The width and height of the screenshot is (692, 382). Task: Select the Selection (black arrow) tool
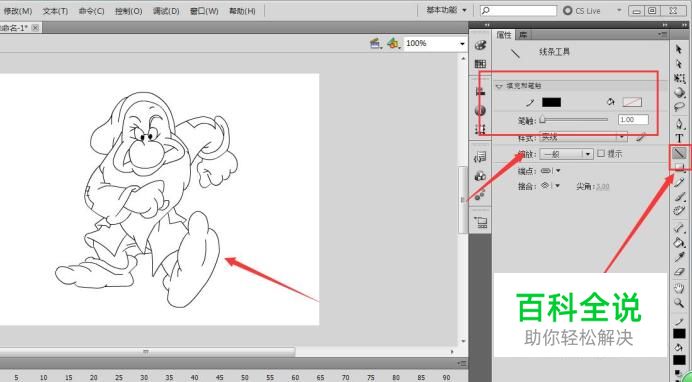click(x=679, y=49)
